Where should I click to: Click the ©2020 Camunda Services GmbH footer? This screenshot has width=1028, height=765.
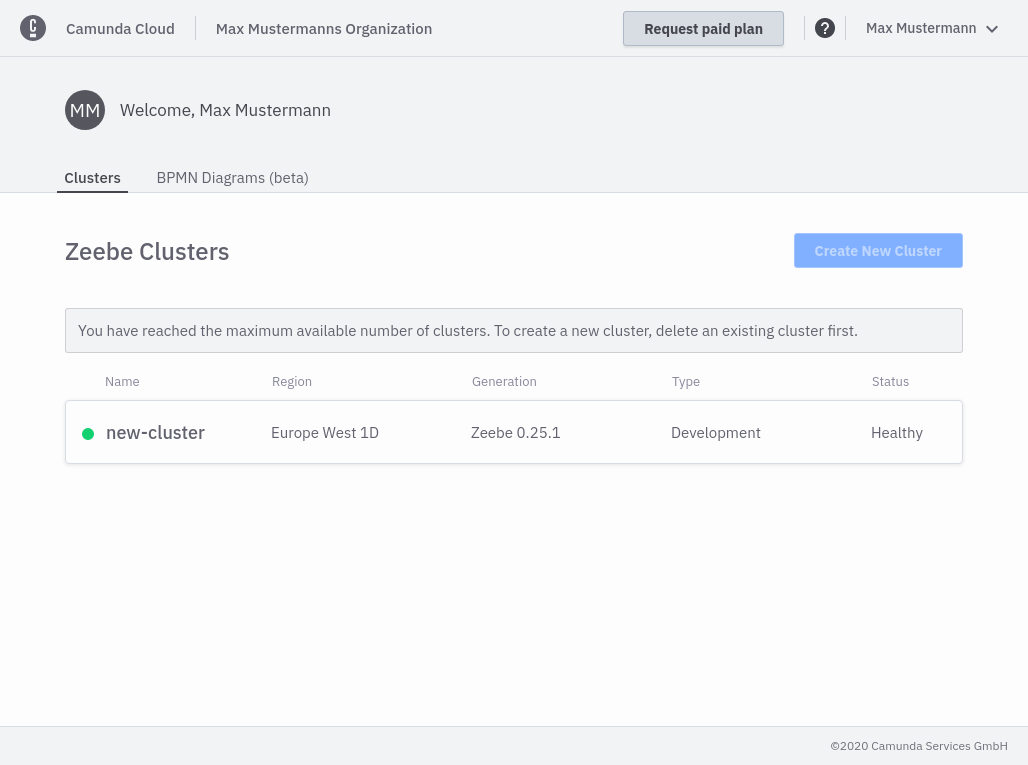pyautogui.click(x=919, y=746)
